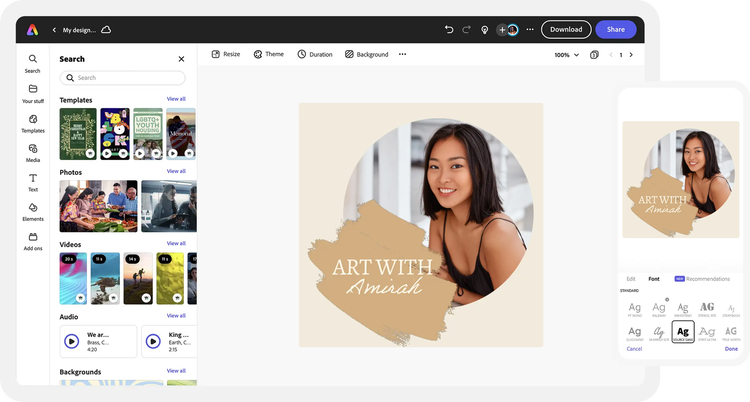Switch to Edit tab in phone panel

(x=631, y=279)
